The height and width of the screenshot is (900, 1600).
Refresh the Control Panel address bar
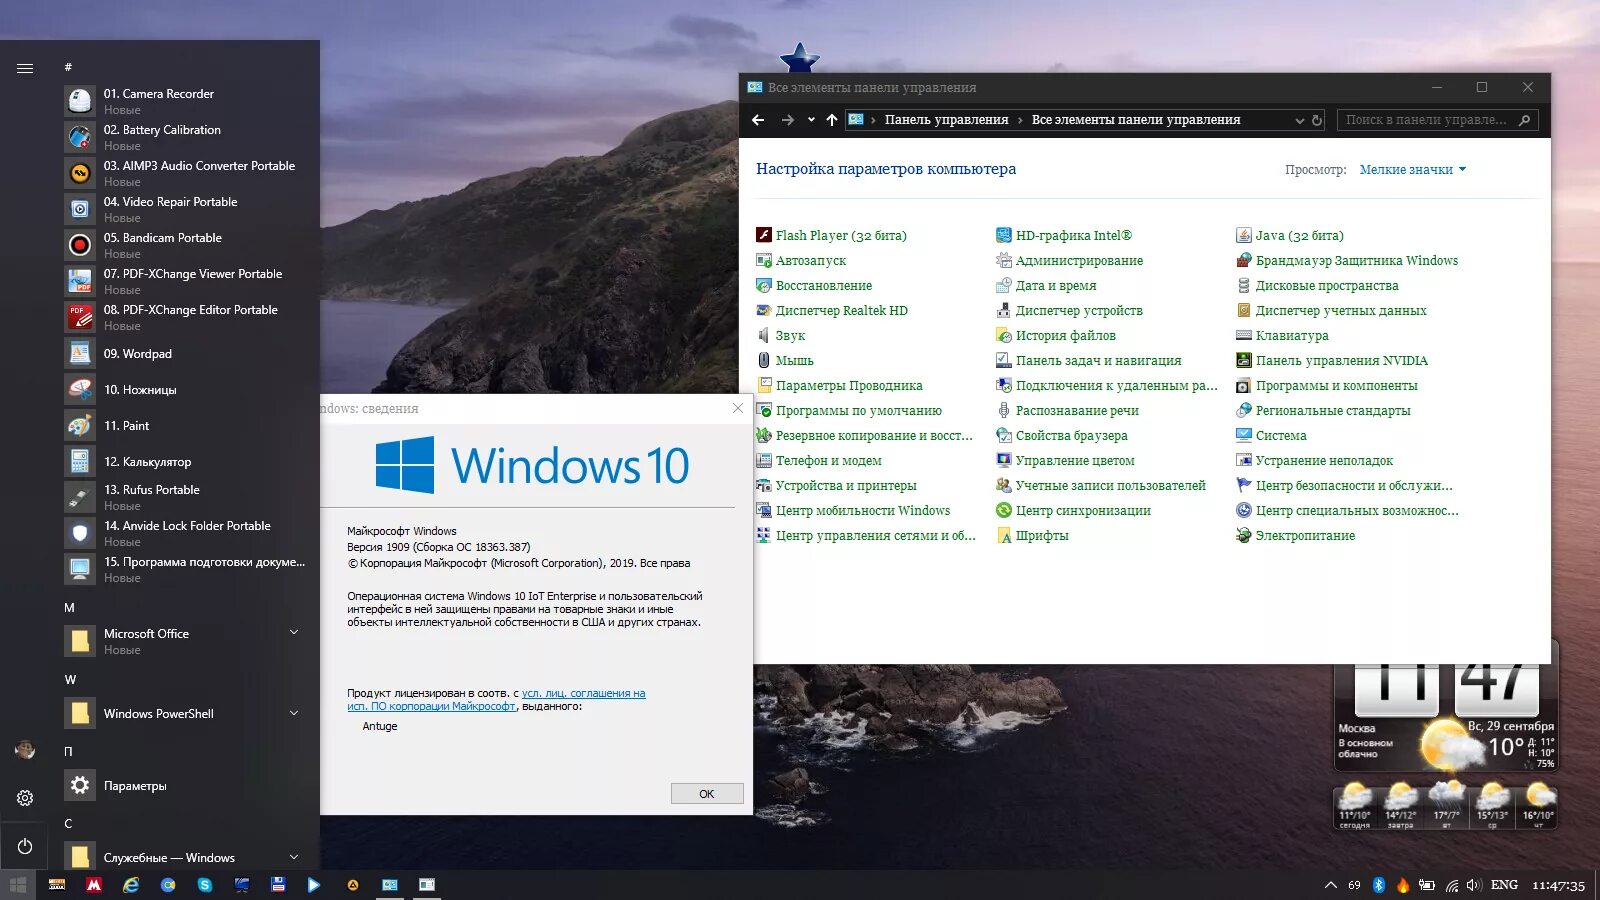1317,120
